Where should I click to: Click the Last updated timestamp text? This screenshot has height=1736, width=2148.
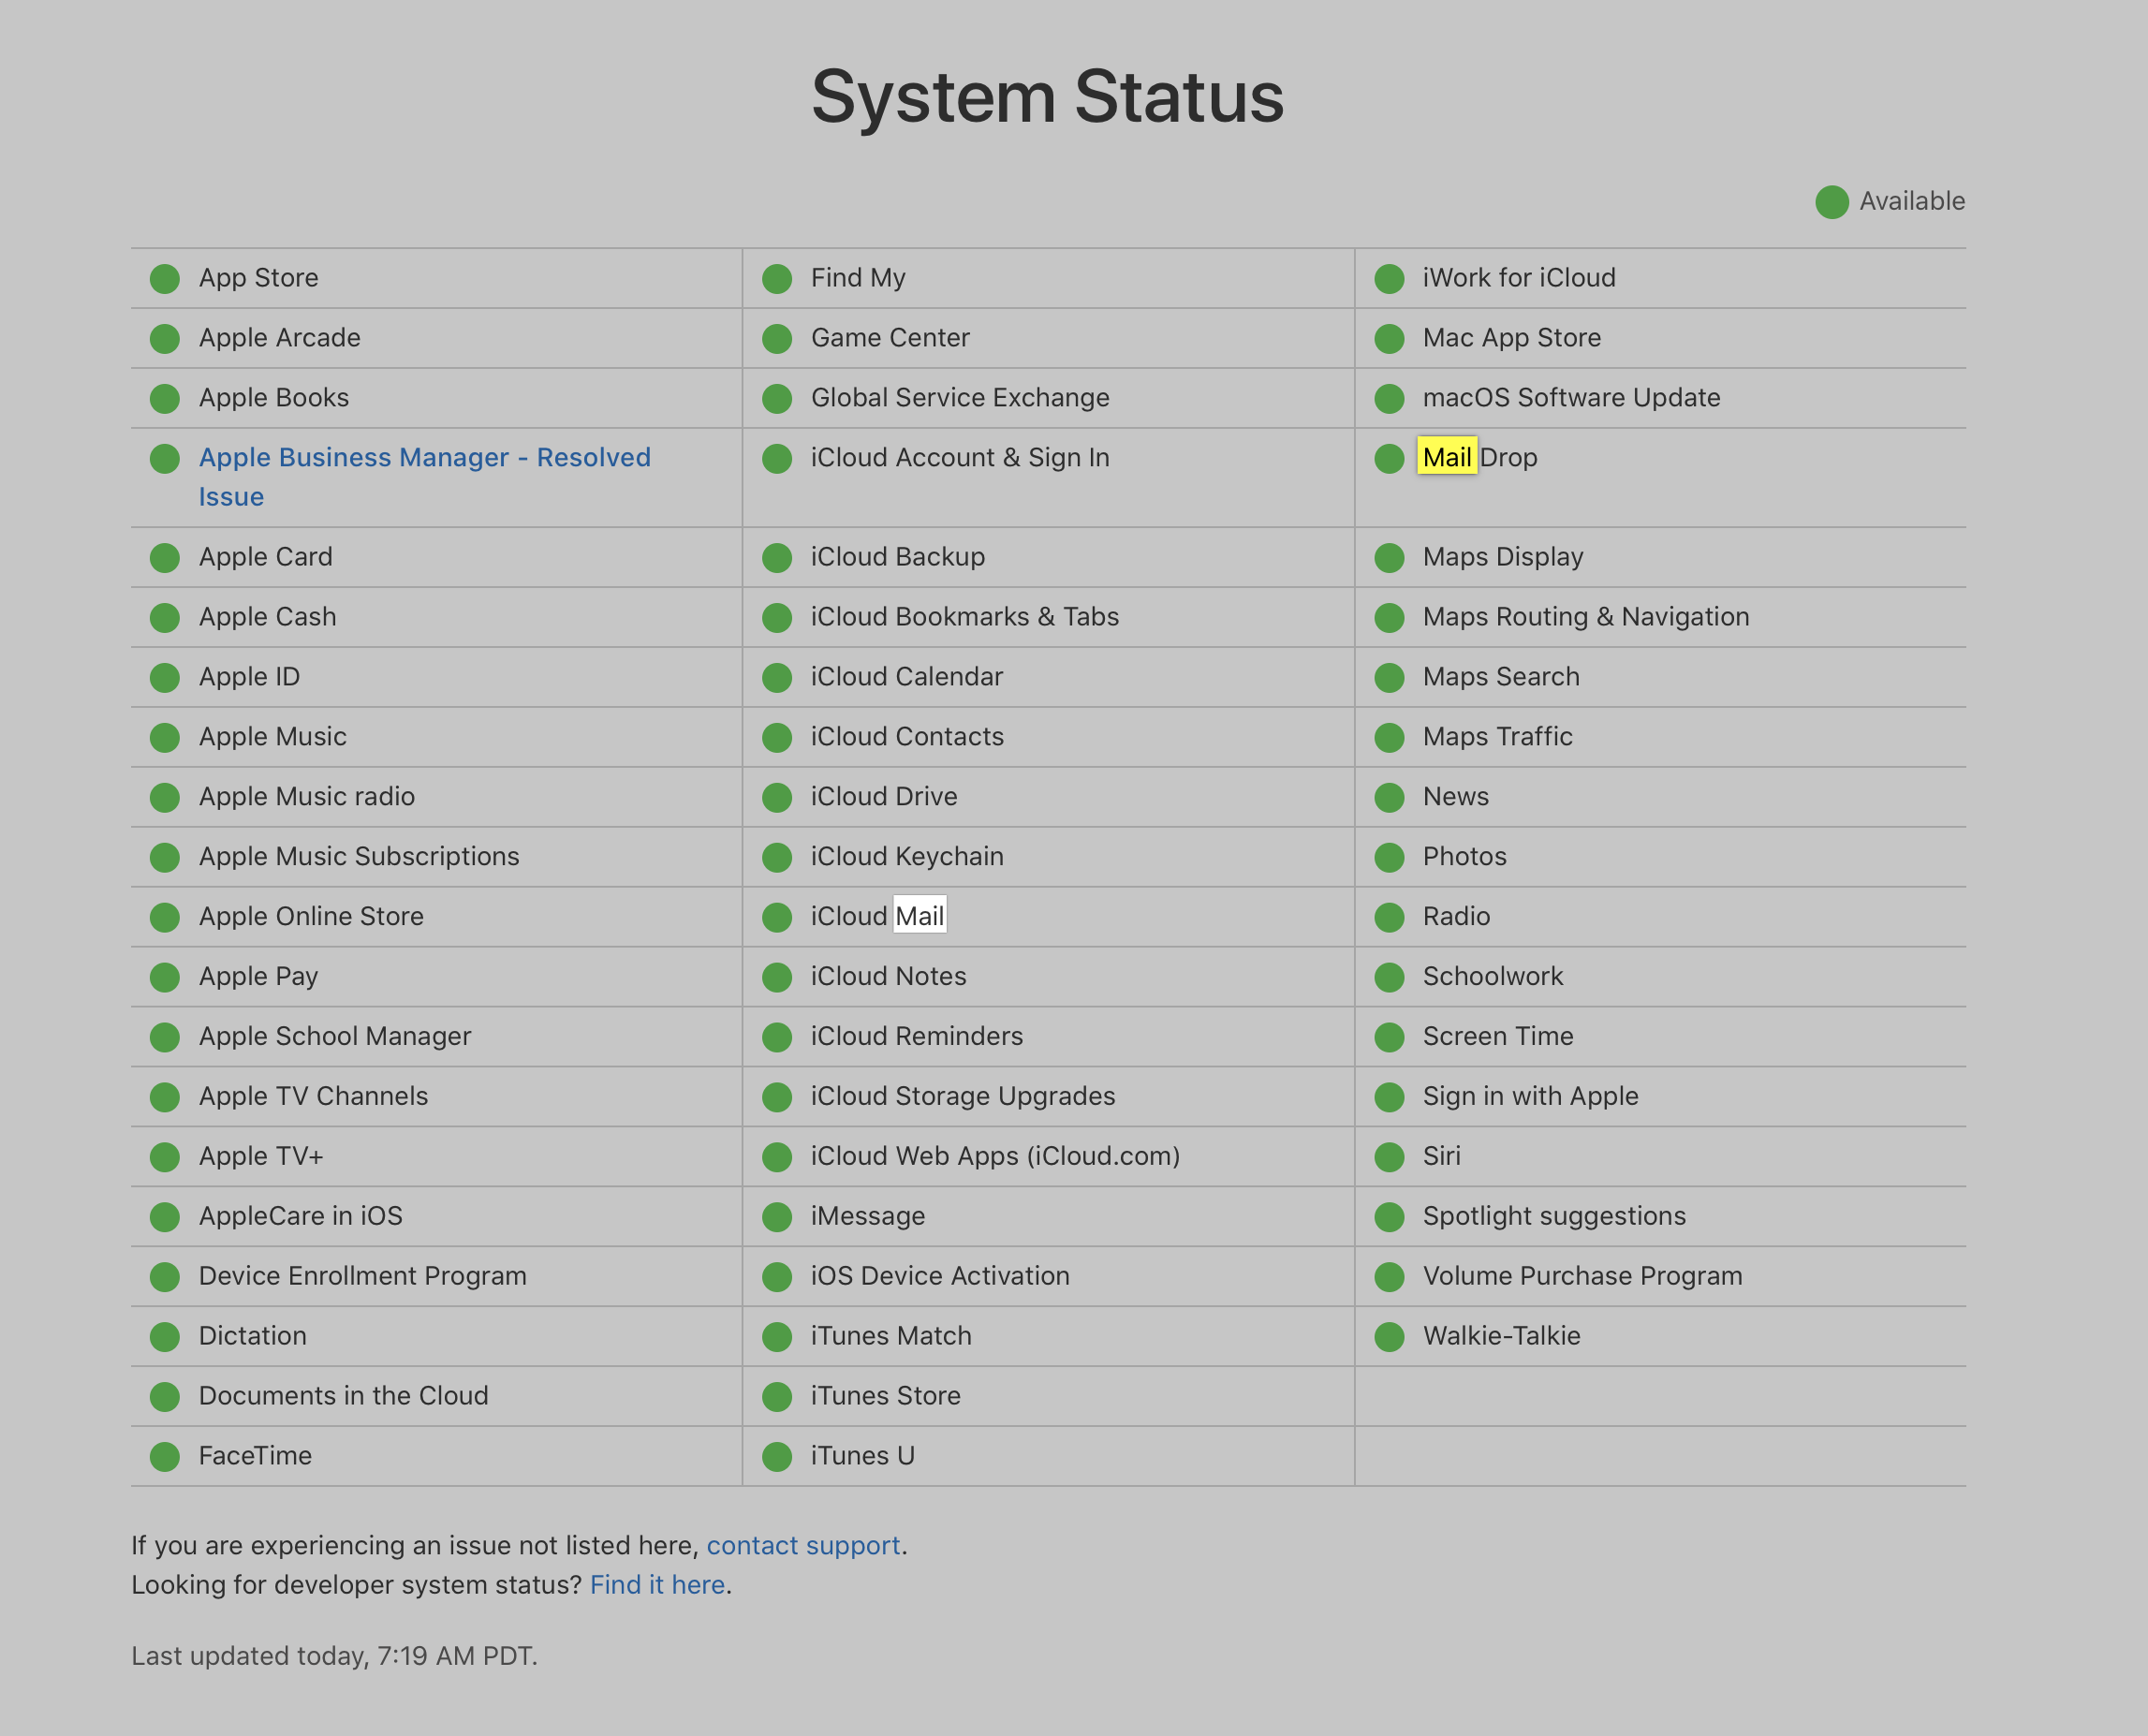[334, 1656]
